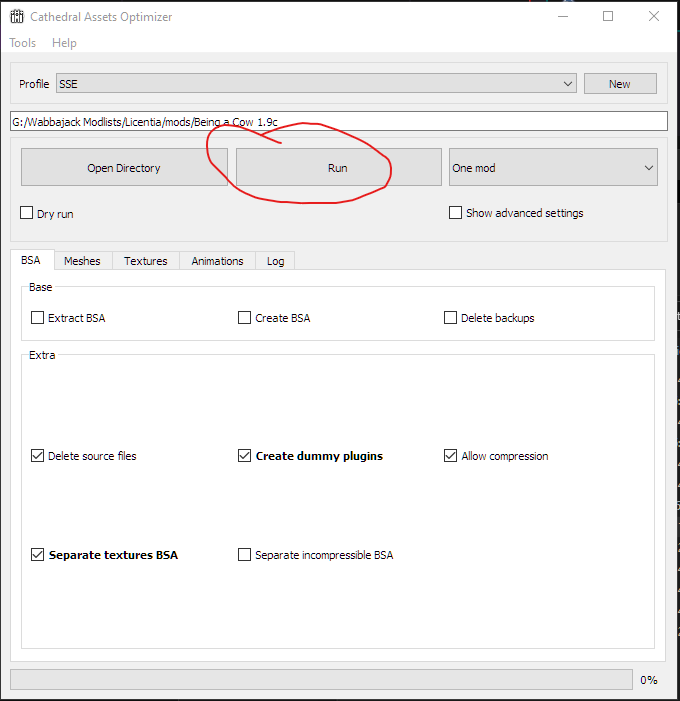This screenshot has height=701, width=680.
Task: Minimize the Cathedral Assets Optimizer window
Action: click(563, 17)
